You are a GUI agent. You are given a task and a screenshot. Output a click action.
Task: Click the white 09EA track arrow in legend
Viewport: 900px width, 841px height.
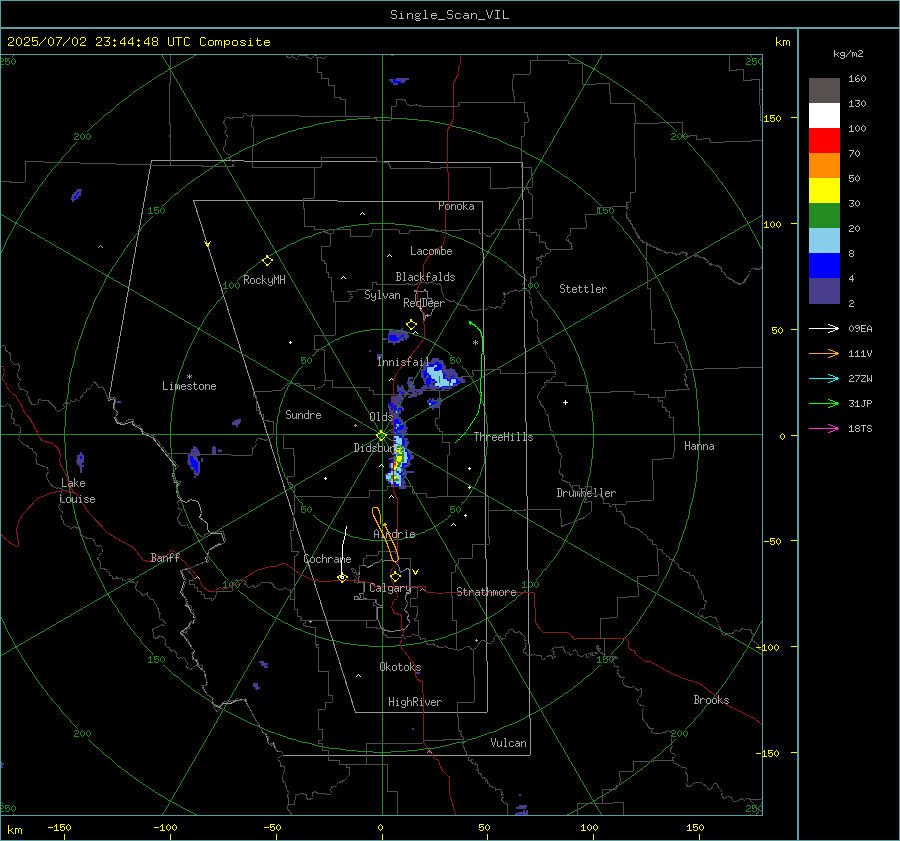pos(824,328)
